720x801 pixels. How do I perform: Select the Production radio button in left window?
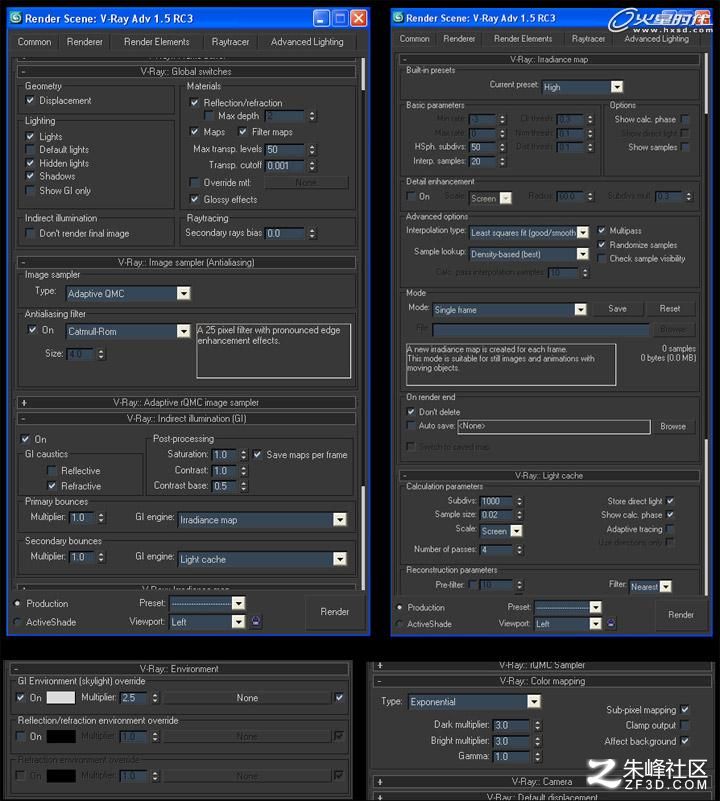pos(17,603)
